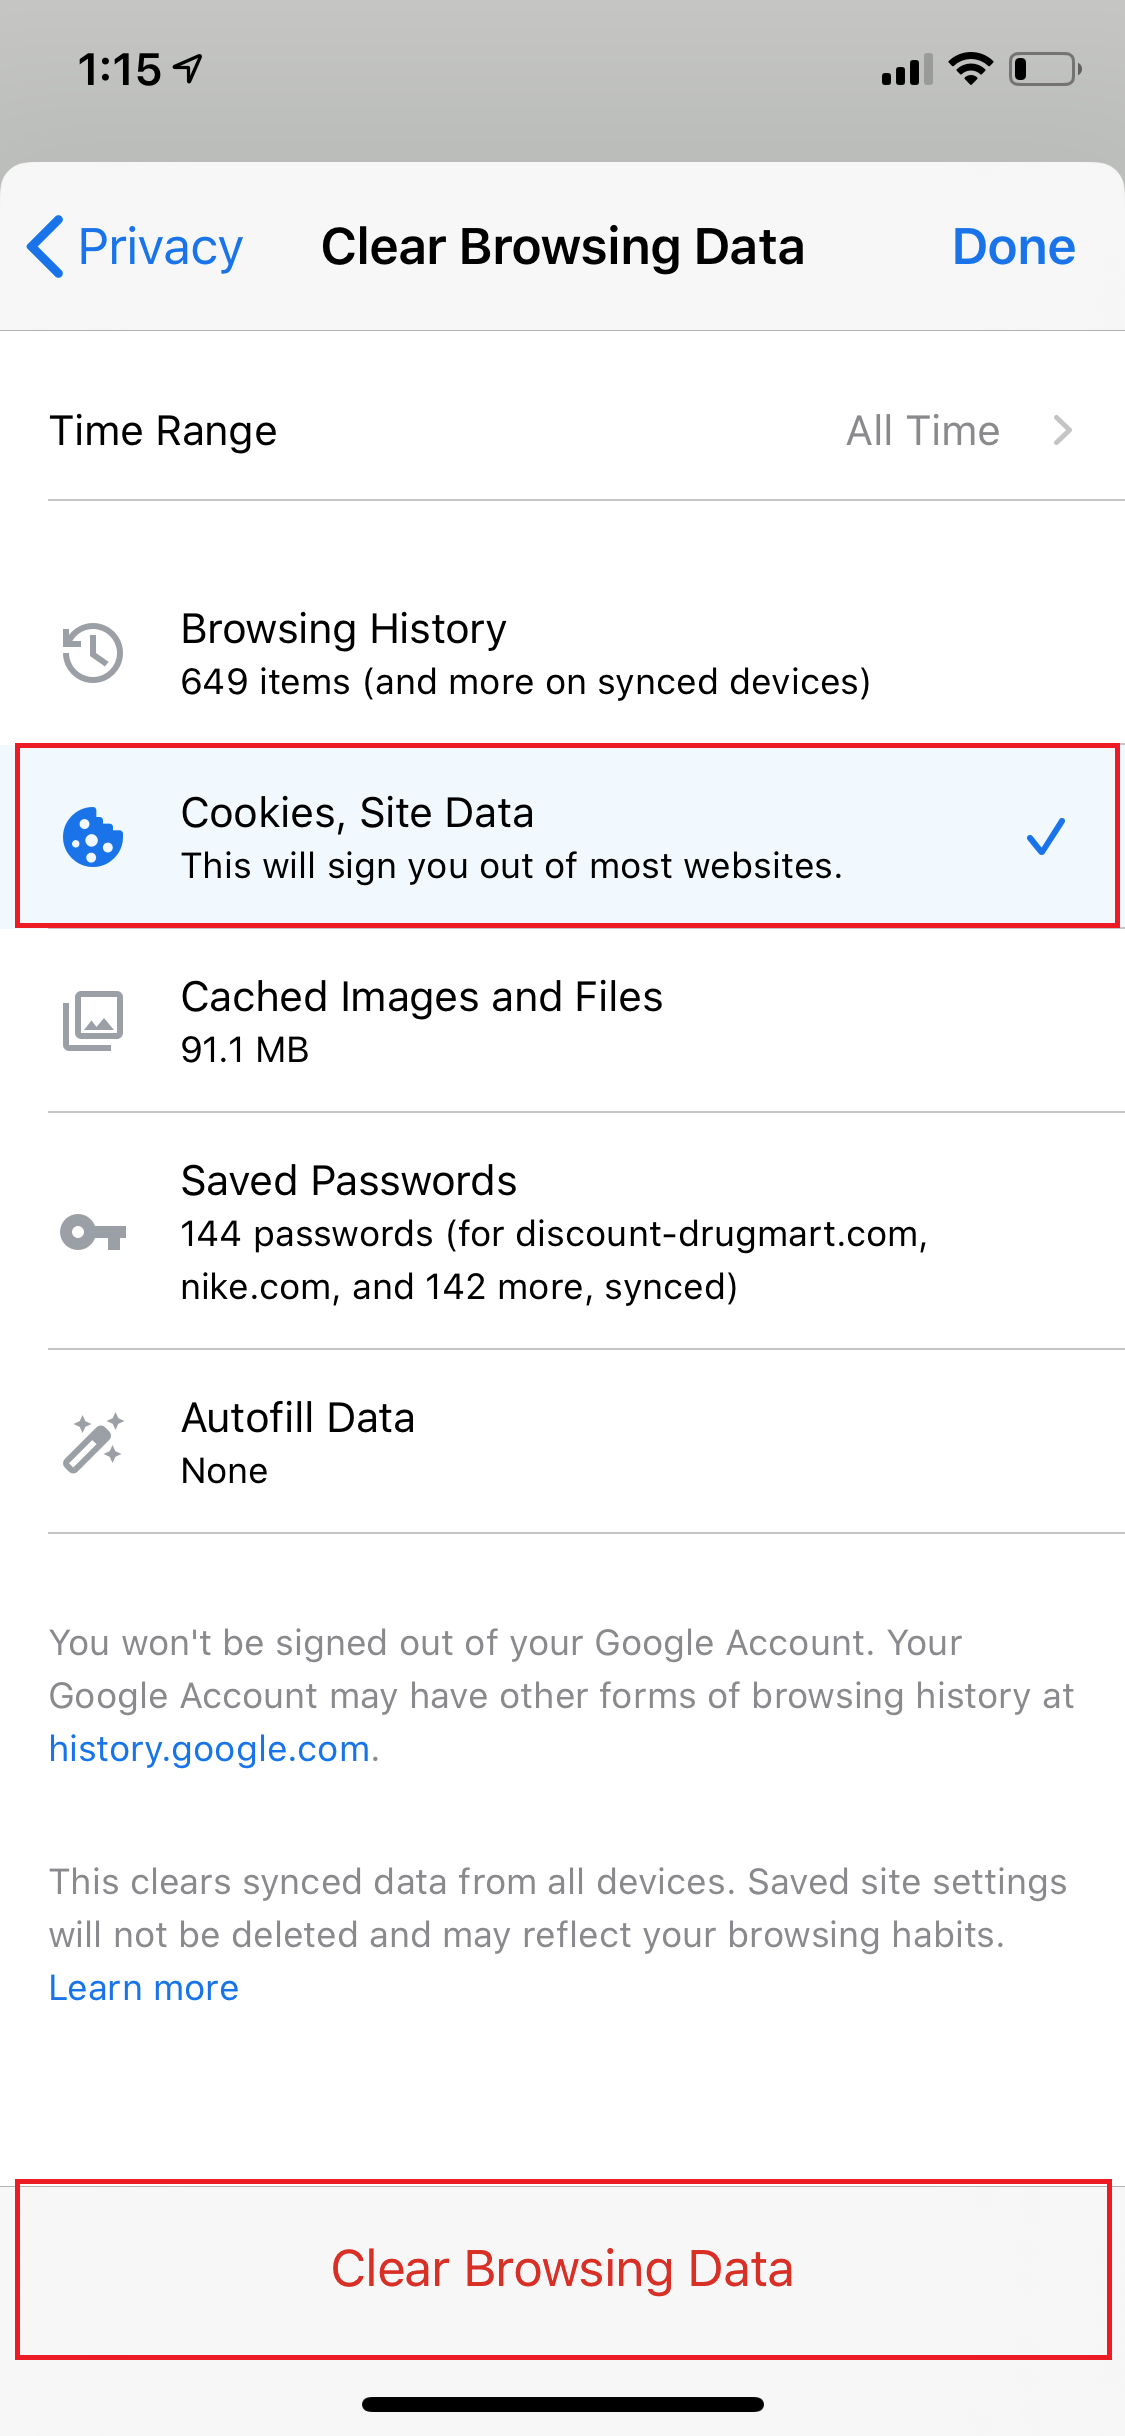Select Saved Passwords for clearing

[x=562, y=1231]
